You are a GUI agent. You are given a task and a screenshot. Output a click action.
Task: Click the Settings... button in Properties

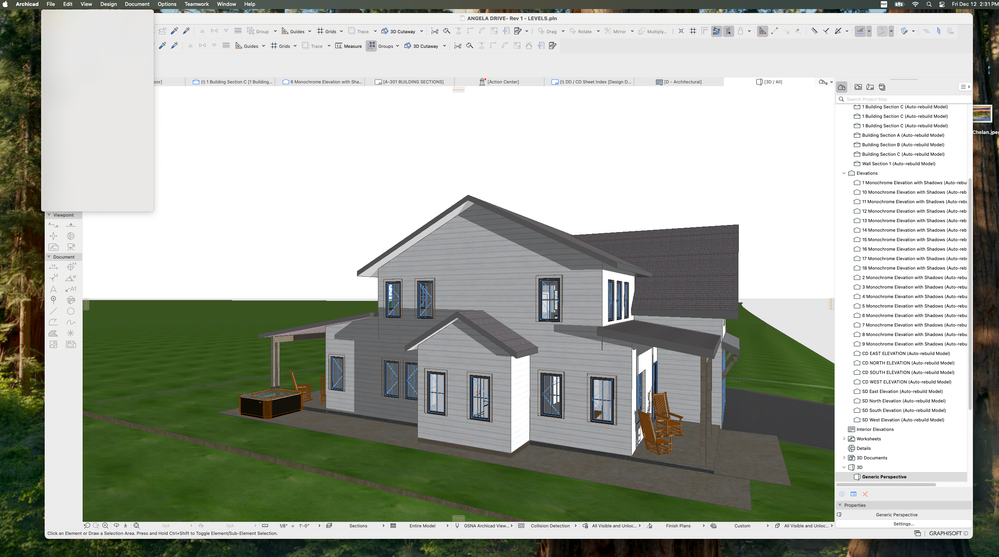point(903,524)
